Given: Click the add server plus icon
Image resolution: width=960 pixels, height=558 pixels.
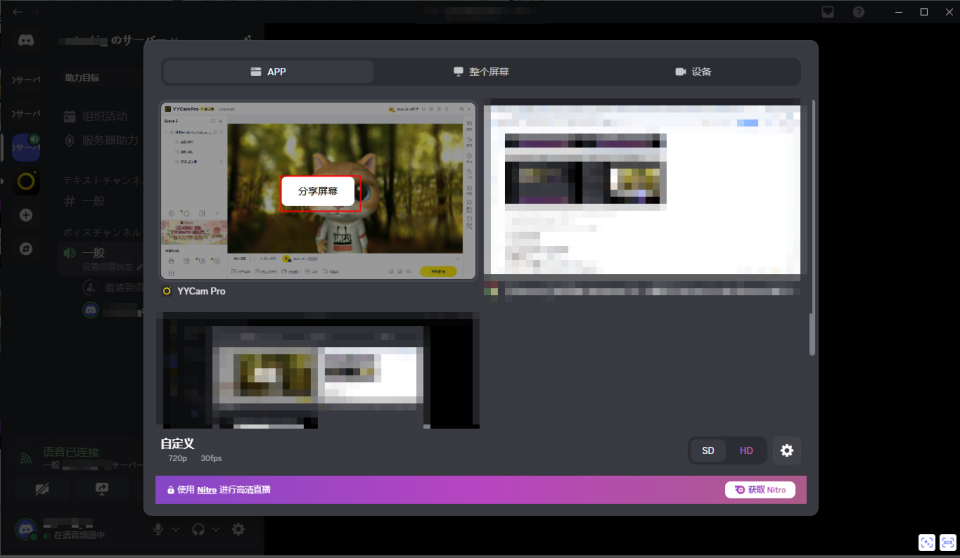Looking at the screenshot, I should click(26, 215).
